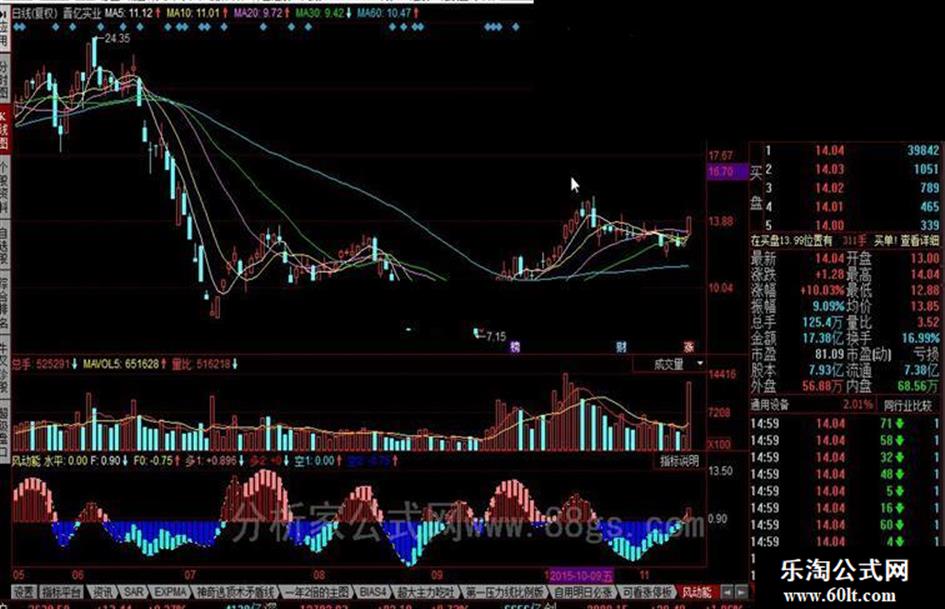The image size is (945, 609).
Task: Select the 14:59 trade row with volume 32
Action: pyautogui.click(x=846, y=457)
